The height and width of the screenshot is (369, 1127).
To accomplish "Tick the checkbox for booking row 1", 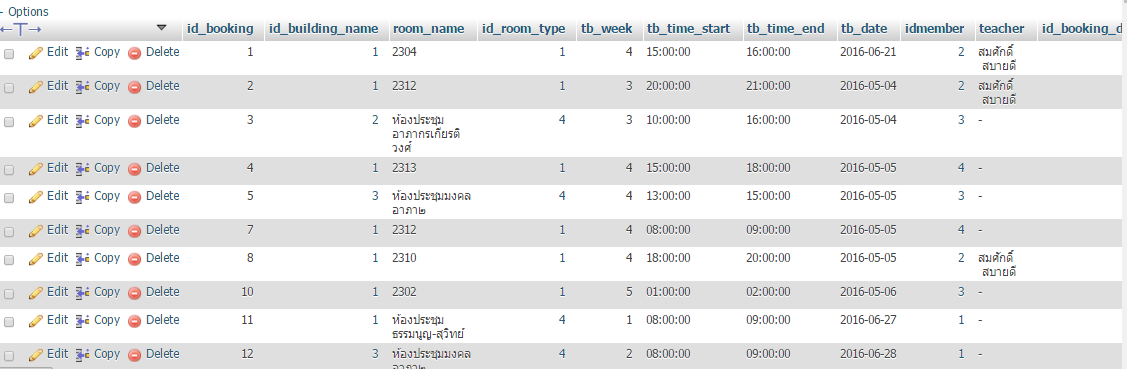I will (9, 53).
